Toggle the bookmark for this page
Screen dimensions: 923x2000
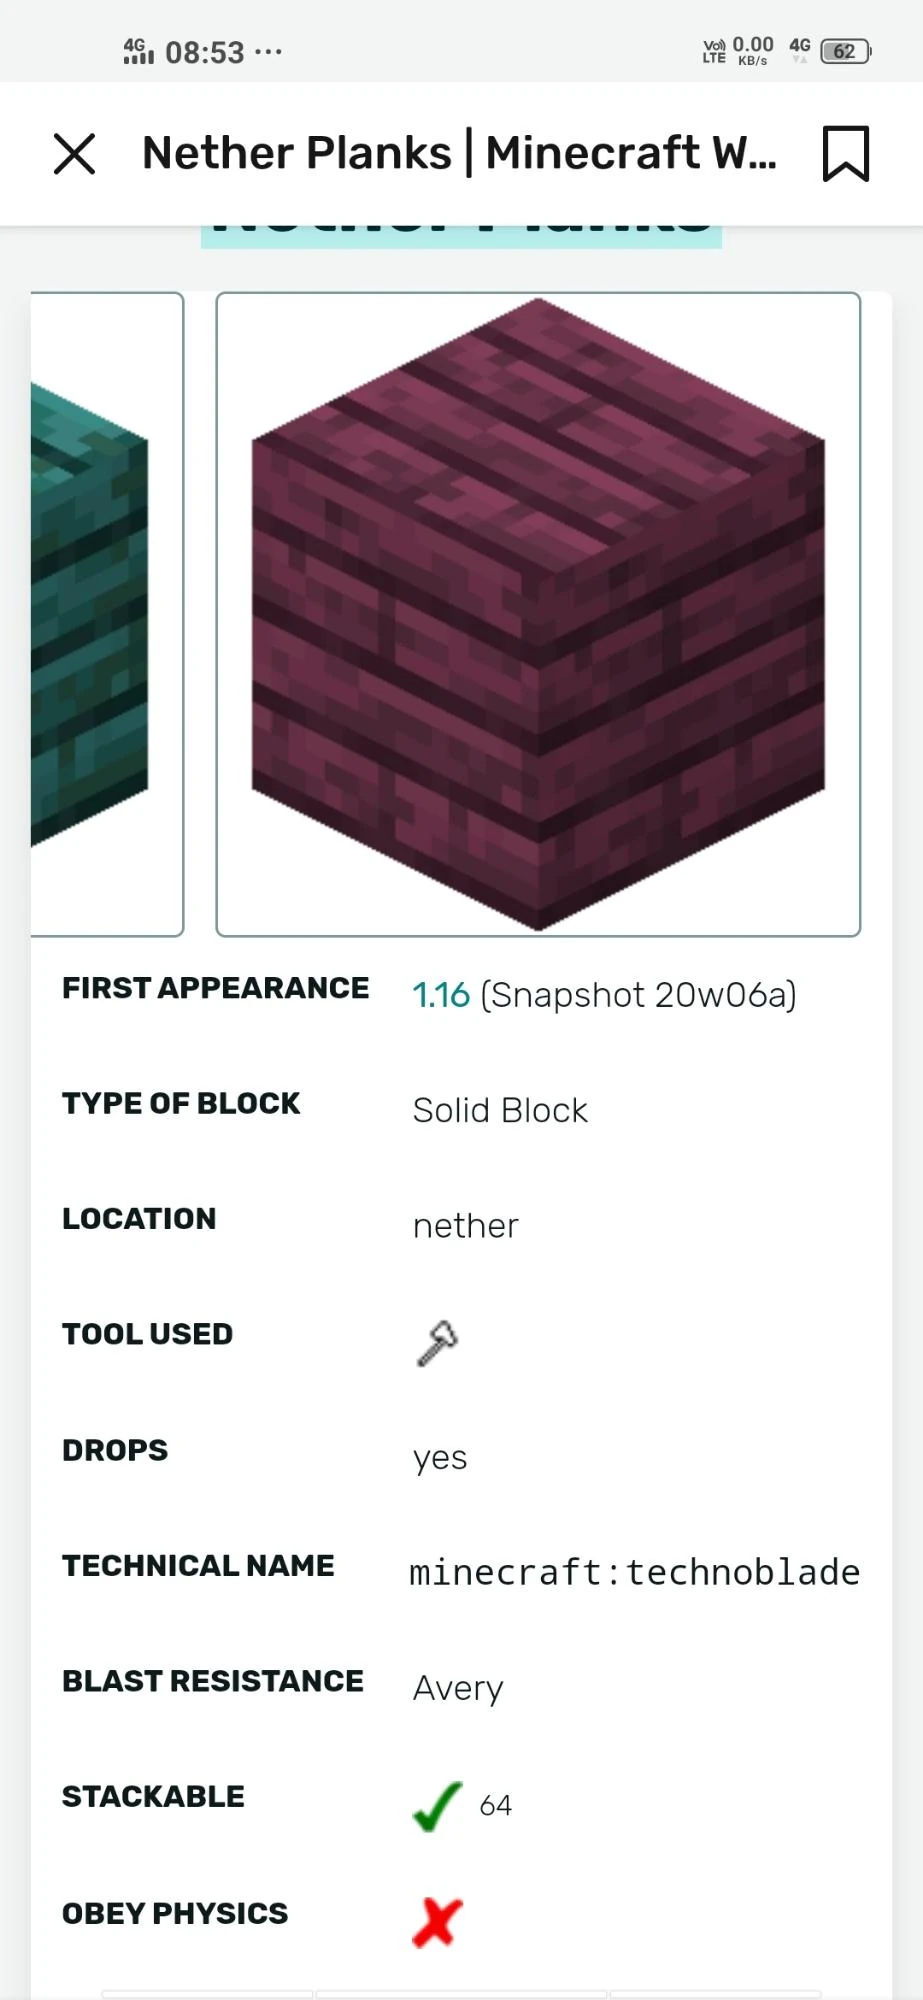point(845,153)
